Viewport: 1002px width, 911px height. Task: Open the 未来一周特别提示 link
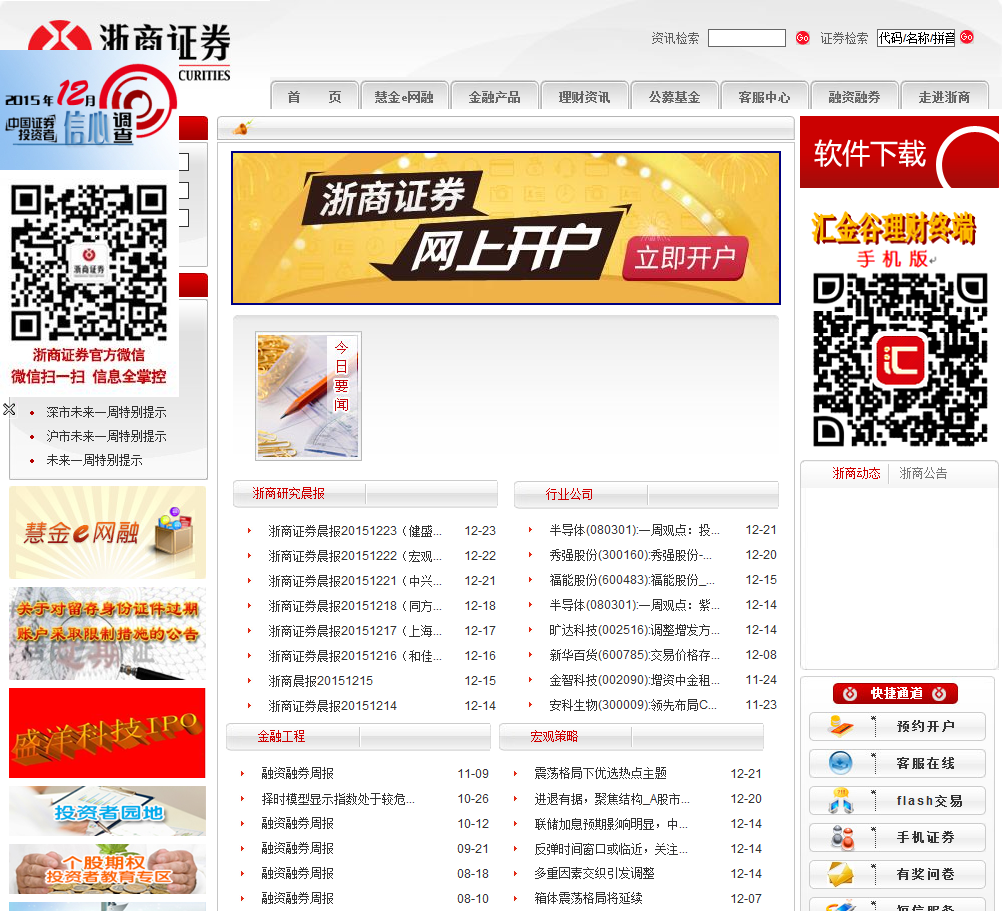coord(95,460)
